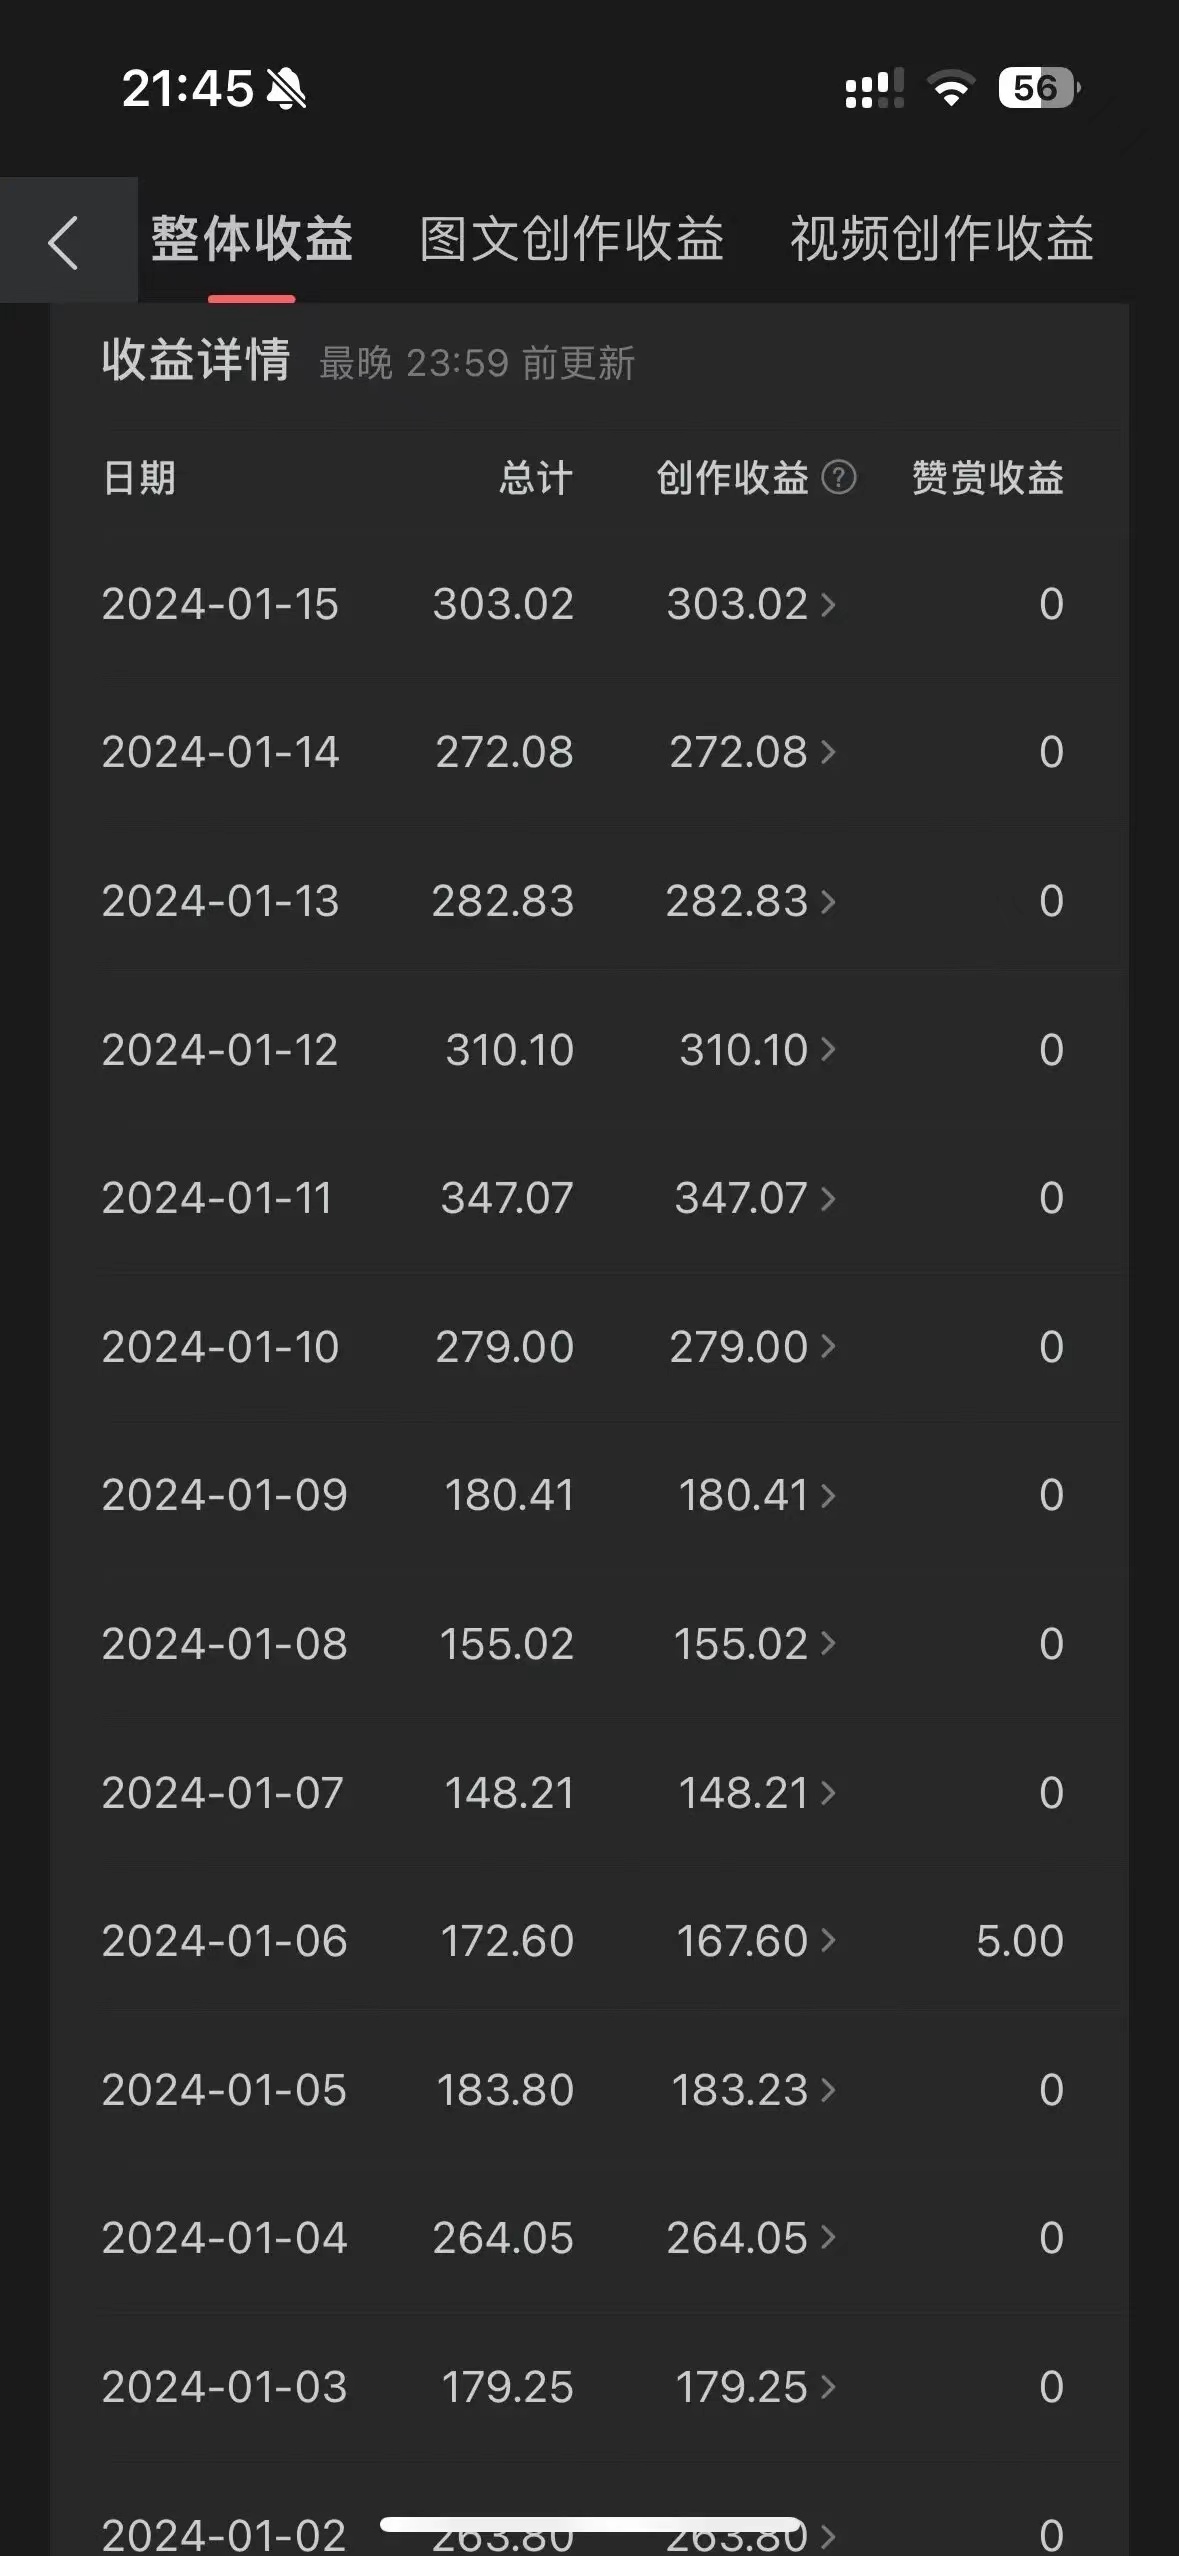
Task: Switch to the 图文创作收益 tab
Action: [x=571, y=239]
